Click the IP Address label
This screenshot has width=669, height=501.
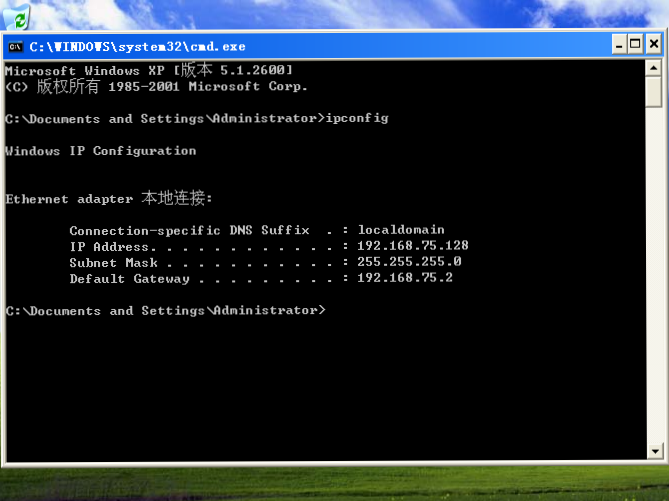pyautogui.click(x=109, y=246)
